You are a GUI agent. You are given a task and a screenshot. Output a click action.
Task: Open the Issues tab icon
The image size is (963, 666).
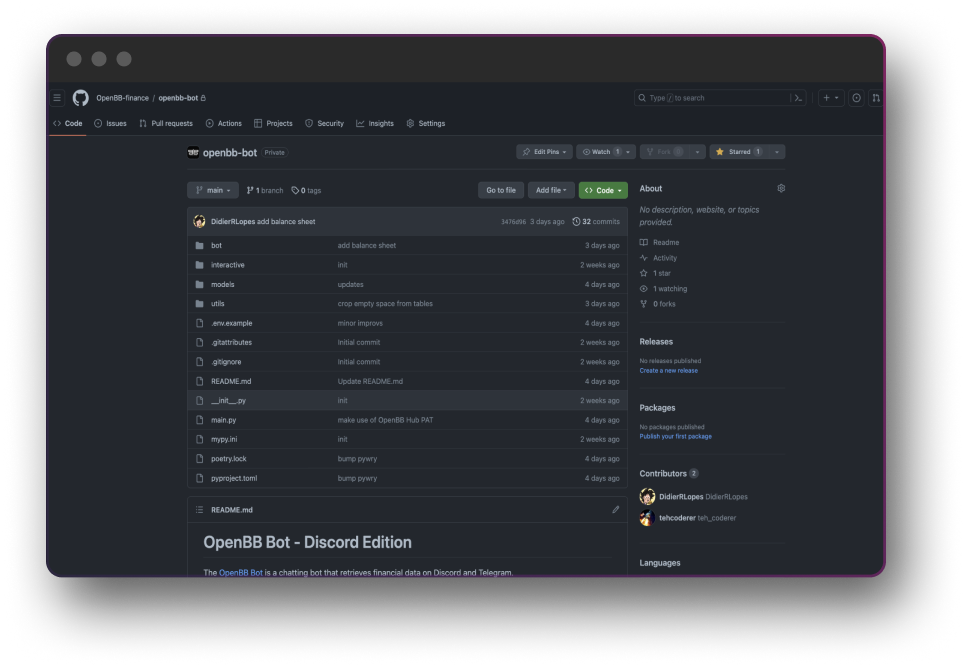[96, 123]
